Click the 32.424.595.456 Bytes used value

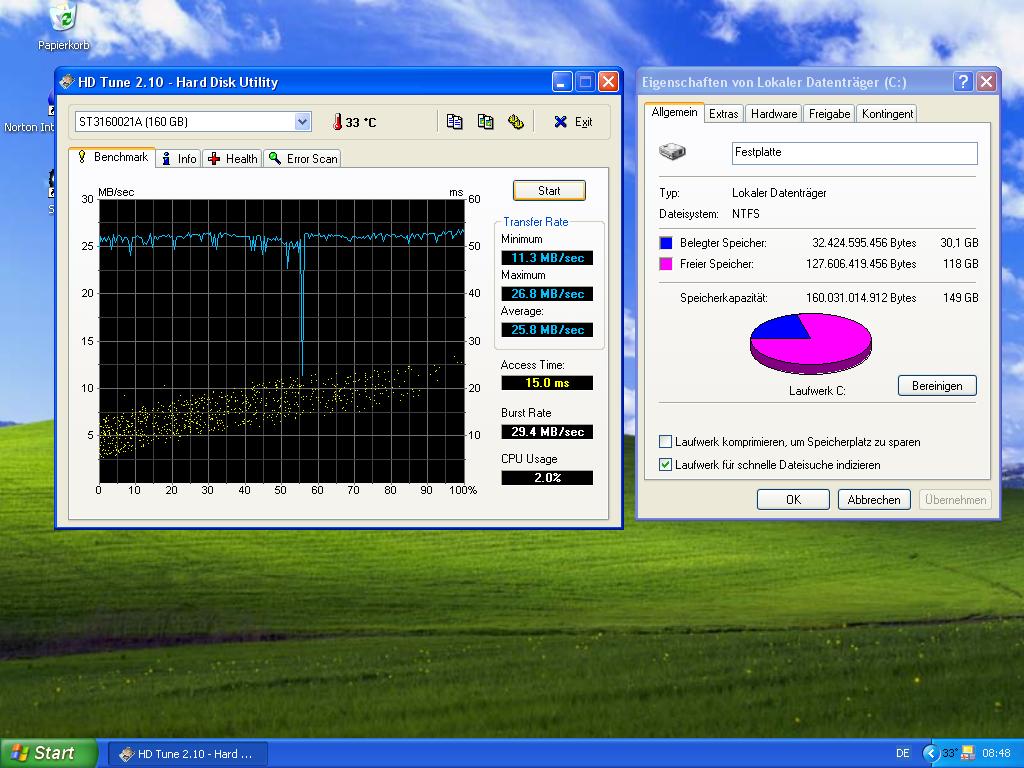pyautogui.click(x=864, y=243)
